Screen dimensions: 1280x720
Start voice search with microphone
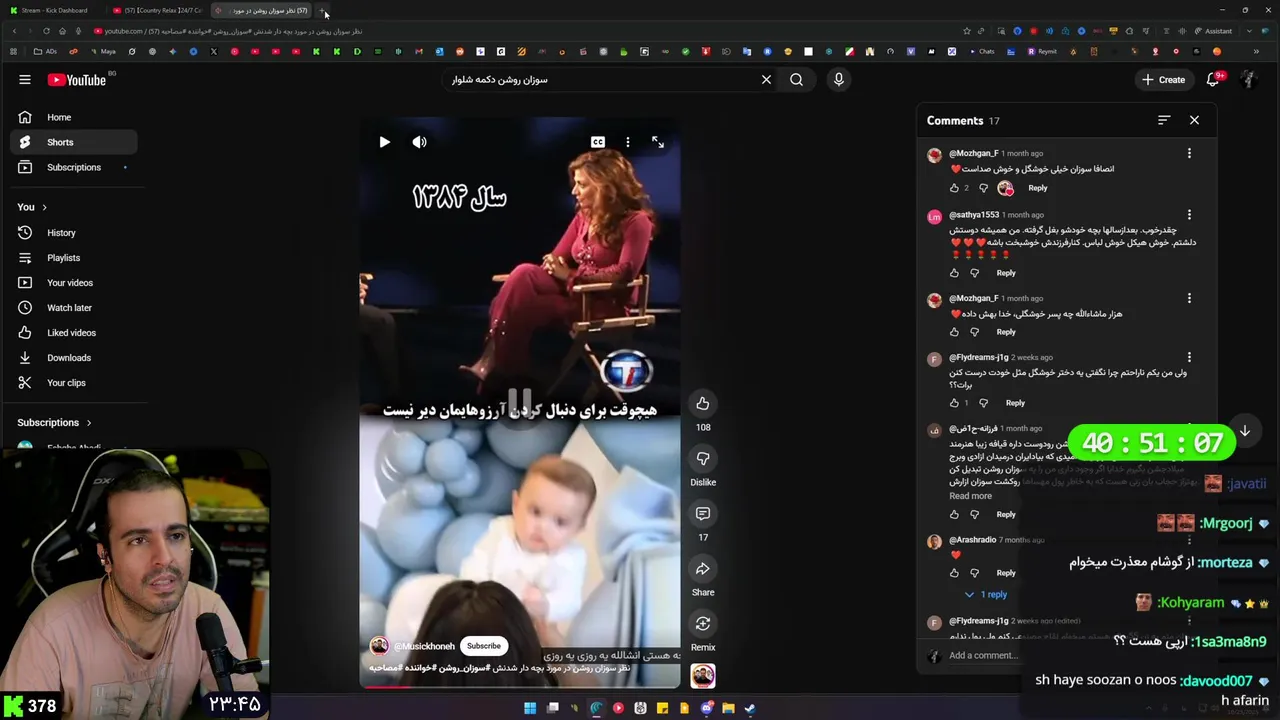[x=839, y=80]
